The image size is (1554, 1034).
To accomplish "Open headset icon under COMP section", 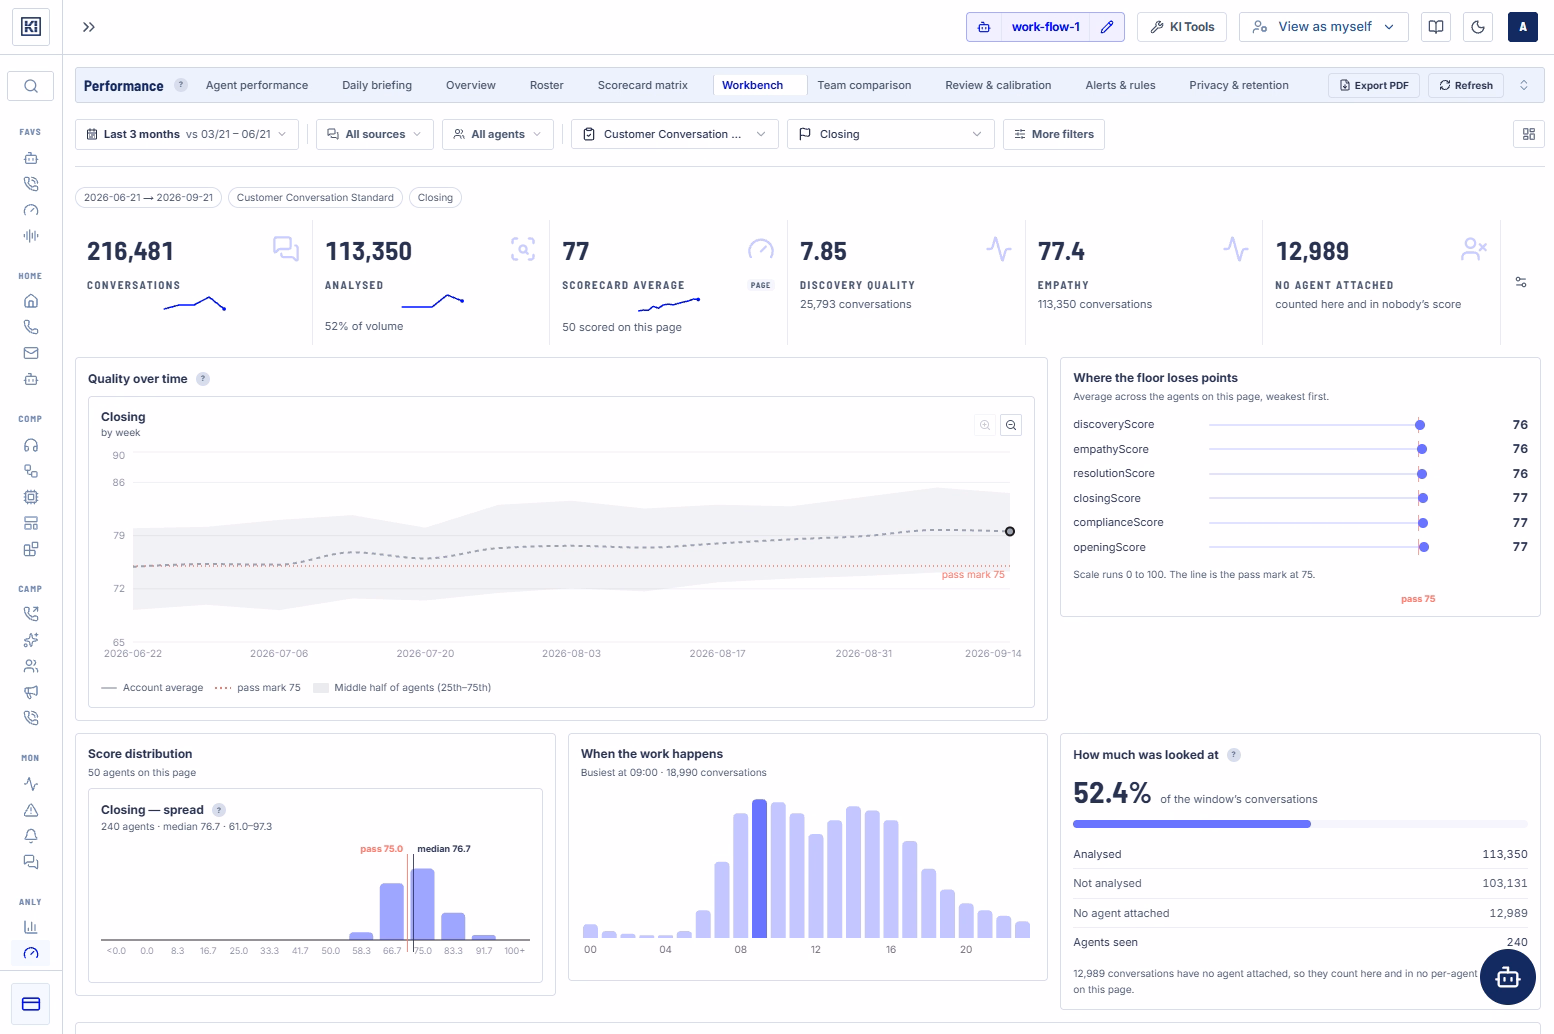I will pos(31,445).
